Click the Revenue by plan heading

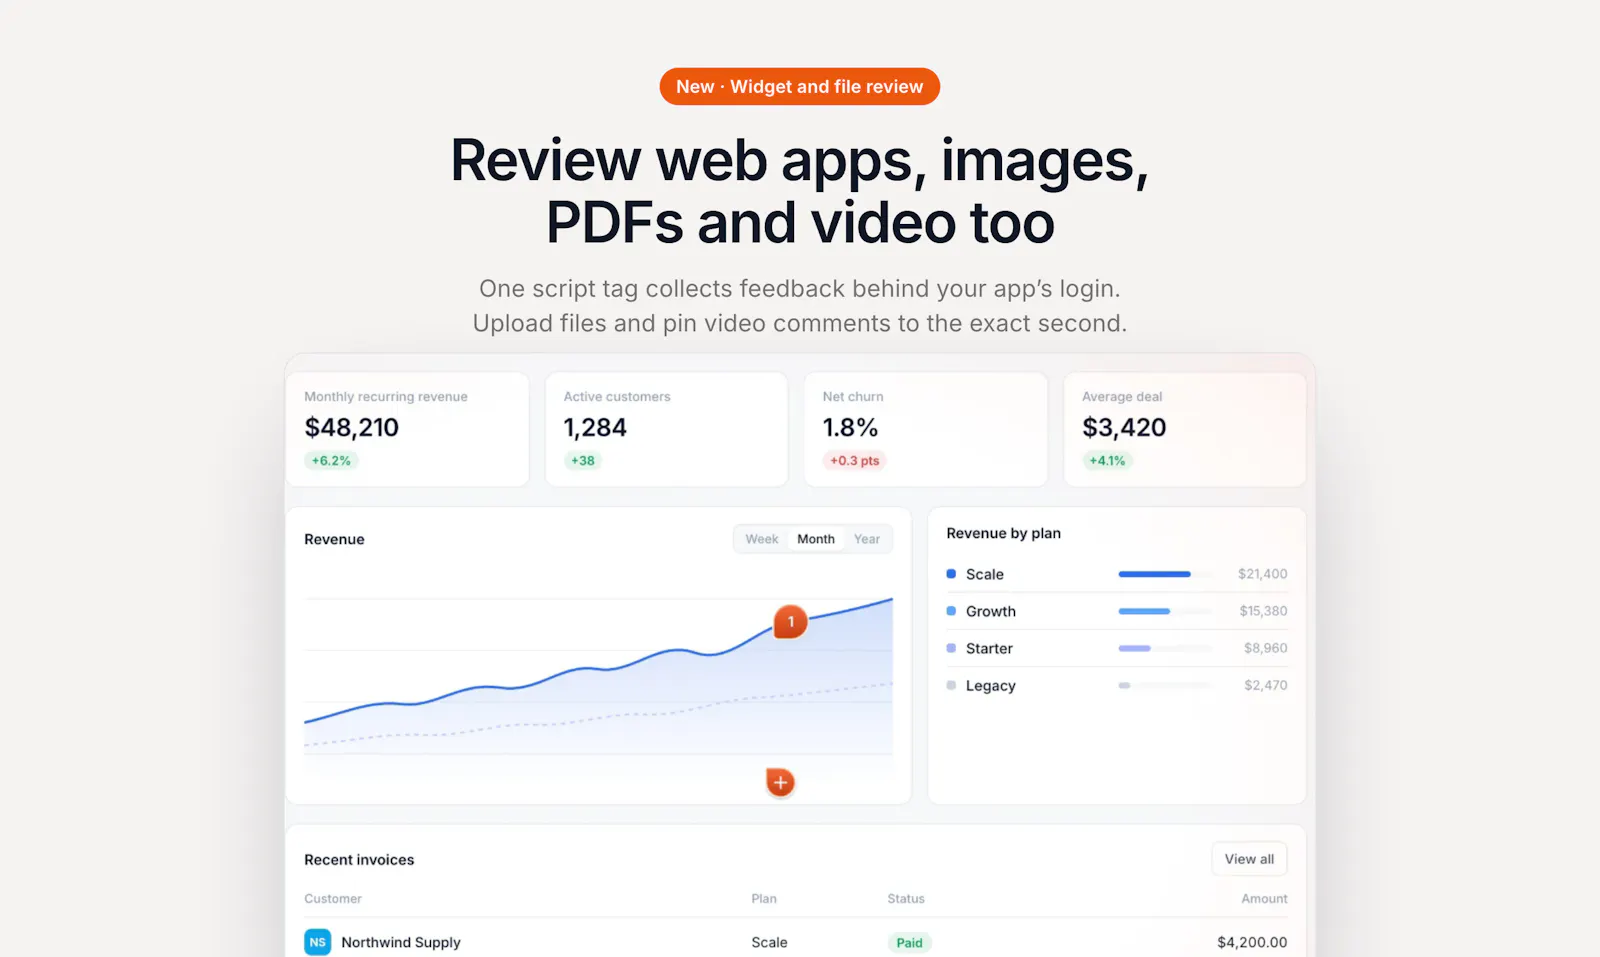[x=1003, y=534]
